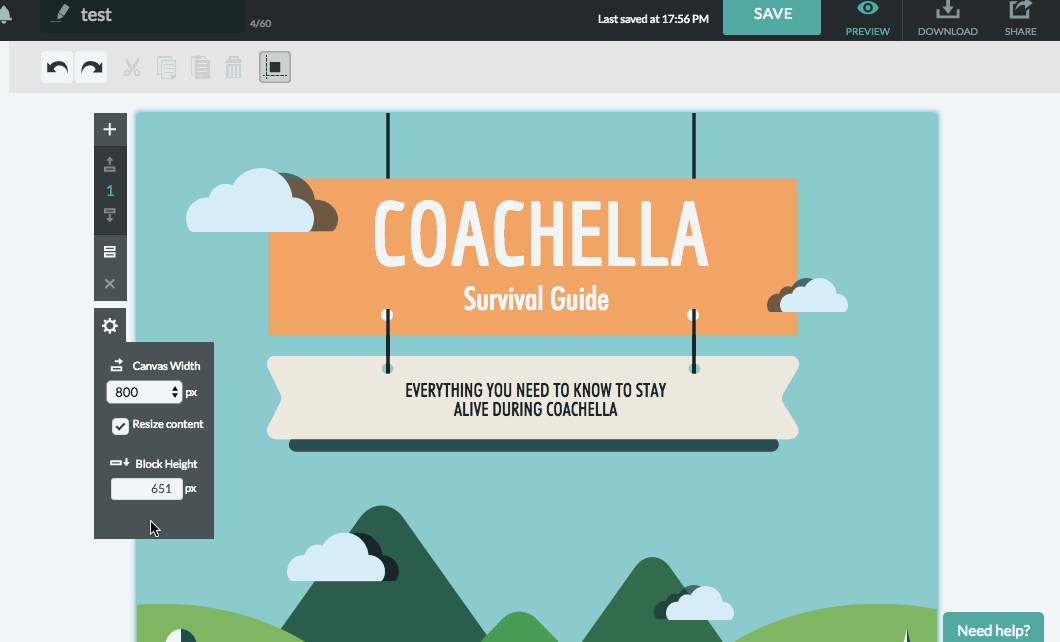Click the Block Height input field

(147, 489)
